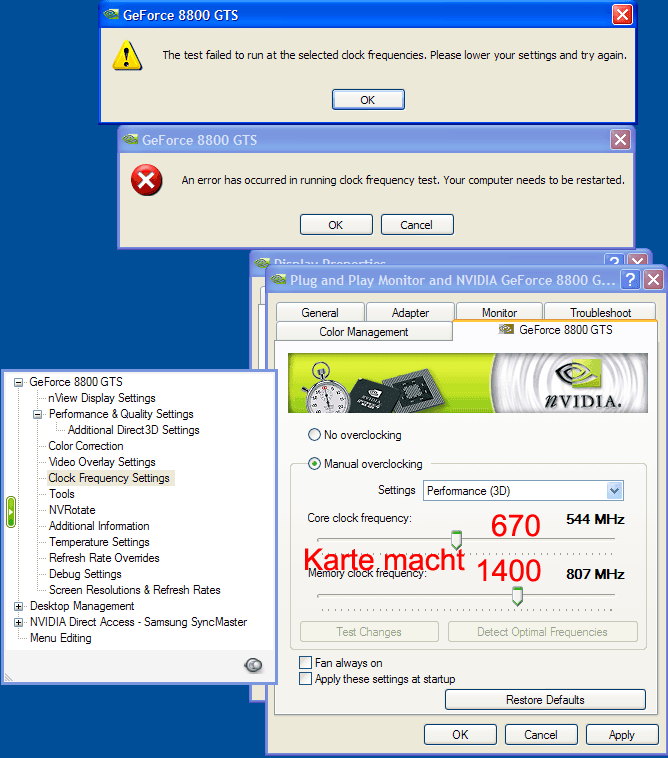Click NVIDIA icon on GeForce 8800 GTS tab
Viewport: 668px width, 758px height.
[x=506, y=329]
